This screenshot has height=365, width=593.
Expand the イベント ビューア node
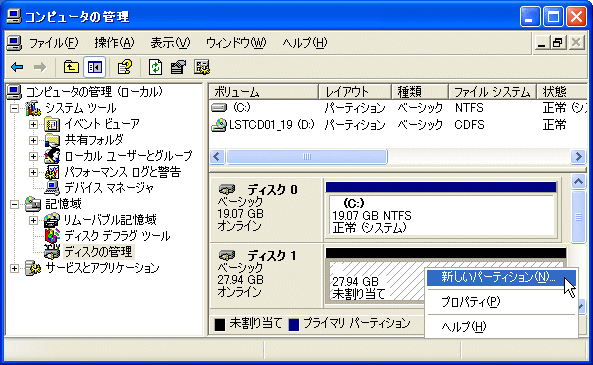33,124
